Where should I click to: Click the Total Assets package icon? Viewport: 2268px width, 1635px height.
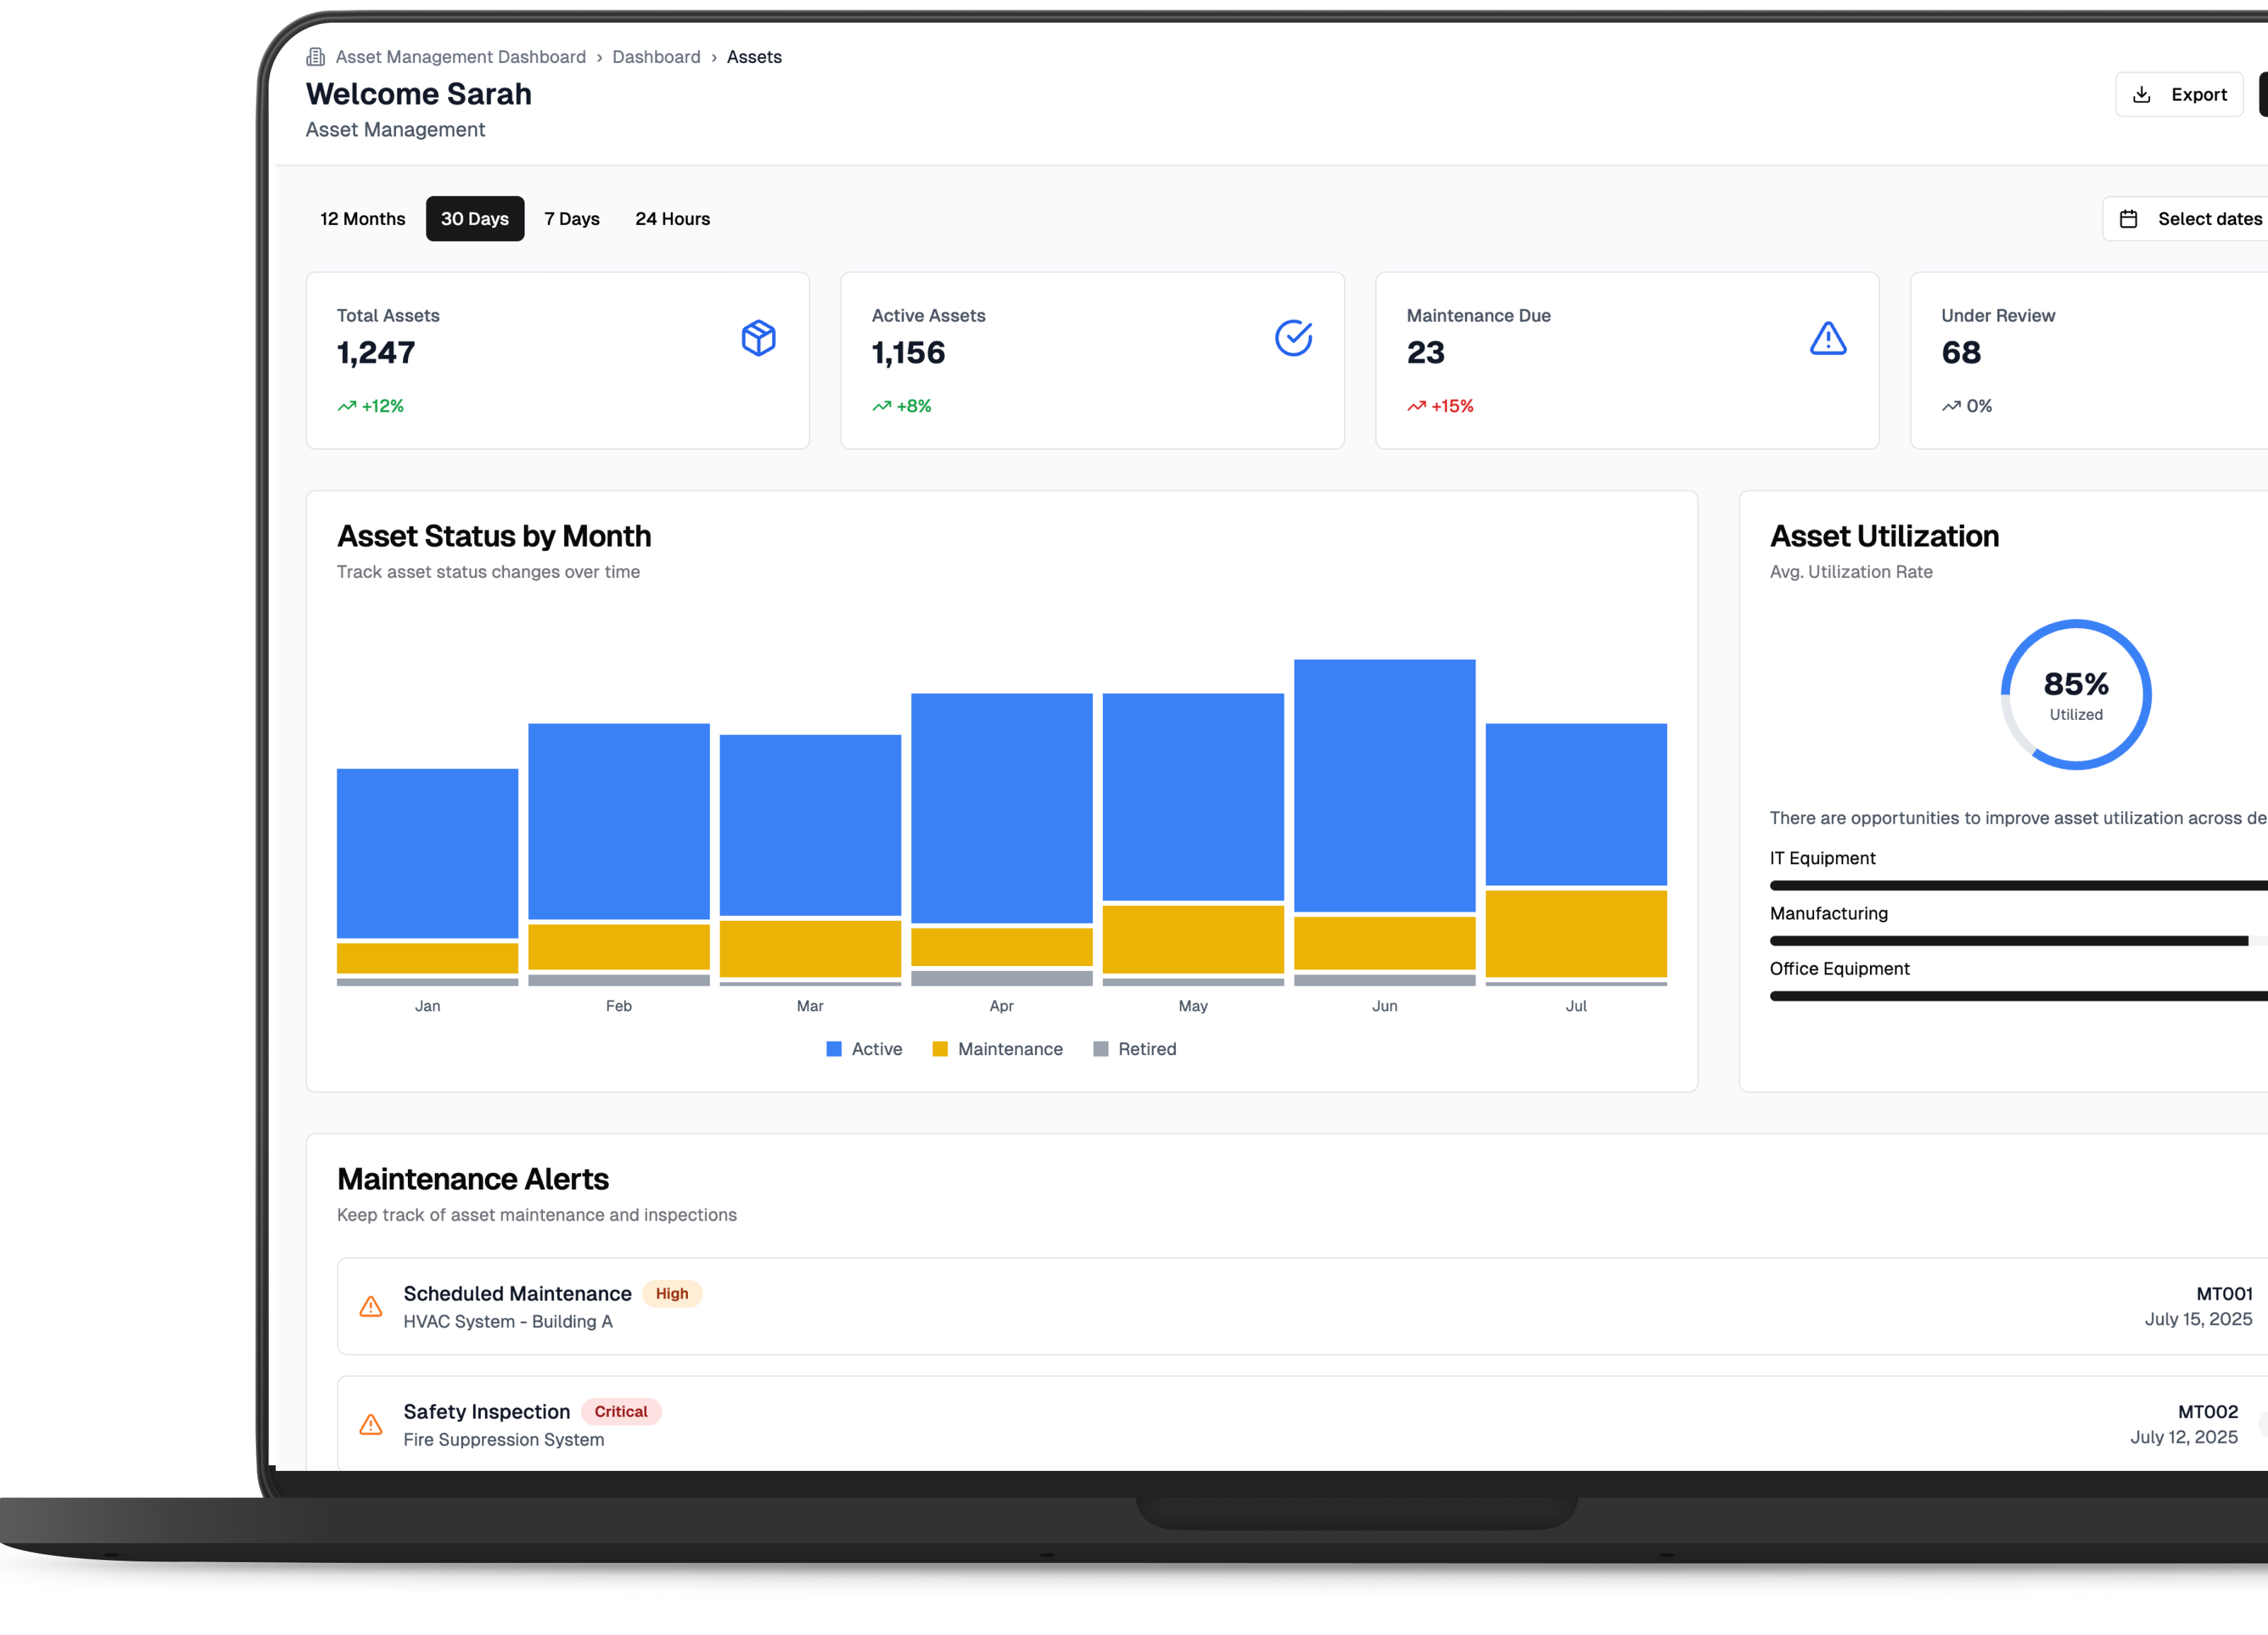pos(759,339)
